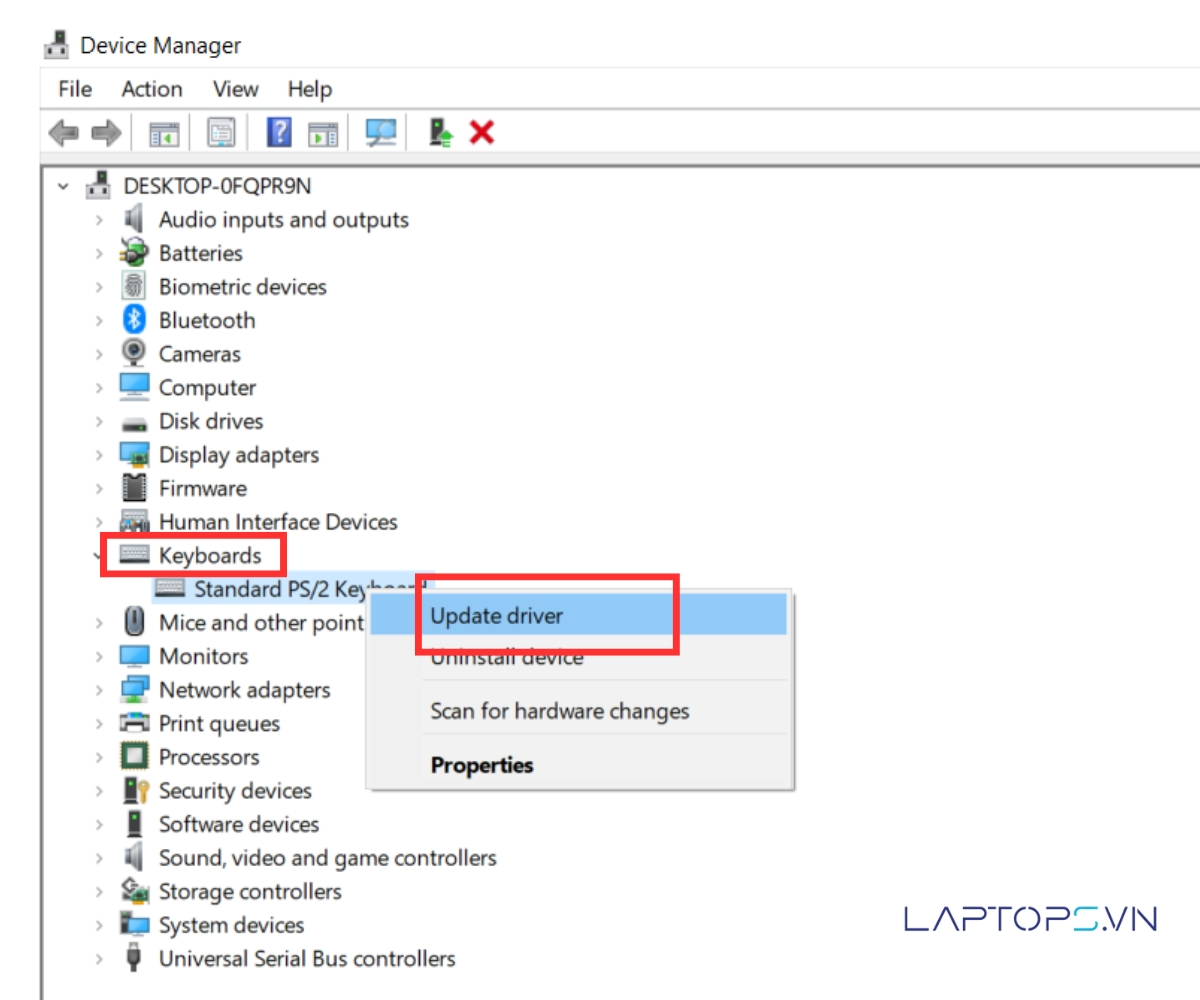Open Properties from the context menu
The height and width of the screenshot is (1000, 1200).
(x=481, y=765)
